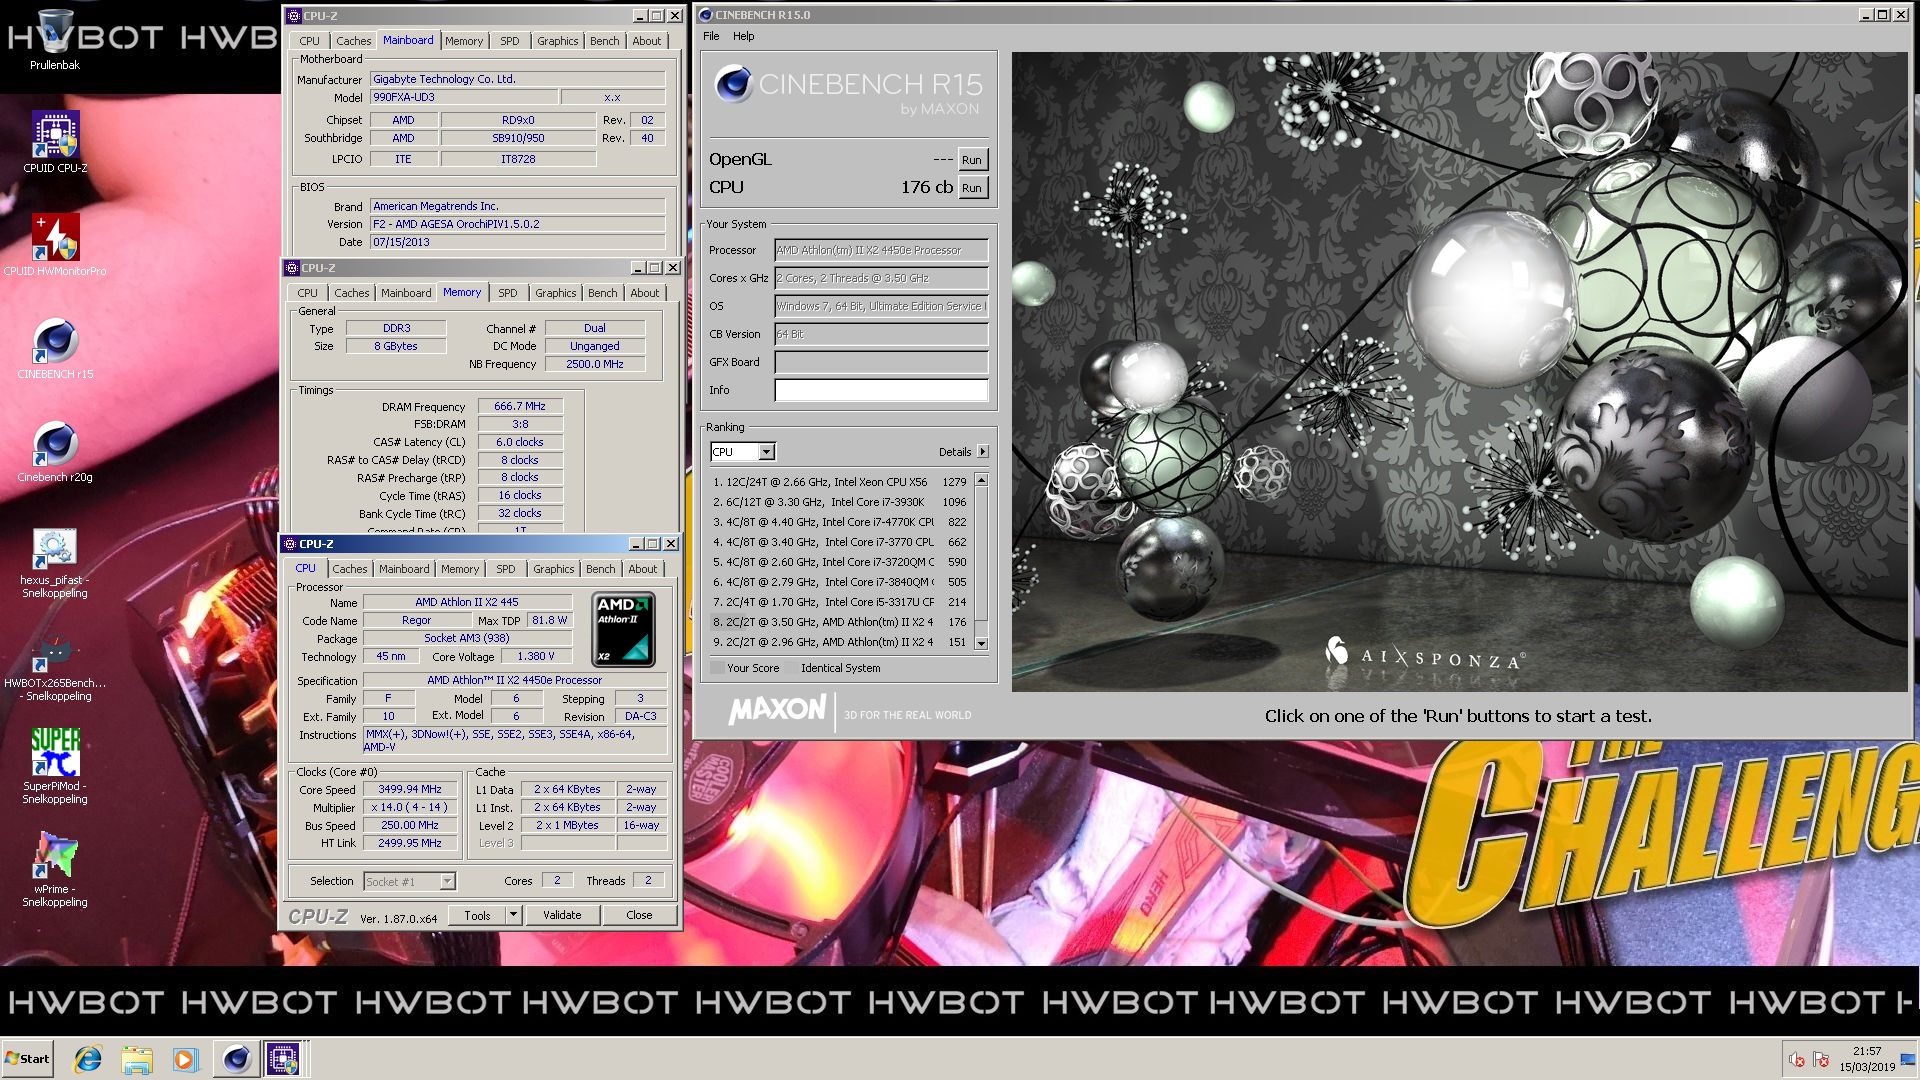Select ranking row 2C/4T Core i5-3317U
Screen dimensions: 1920x1080
tap(840, 602)
